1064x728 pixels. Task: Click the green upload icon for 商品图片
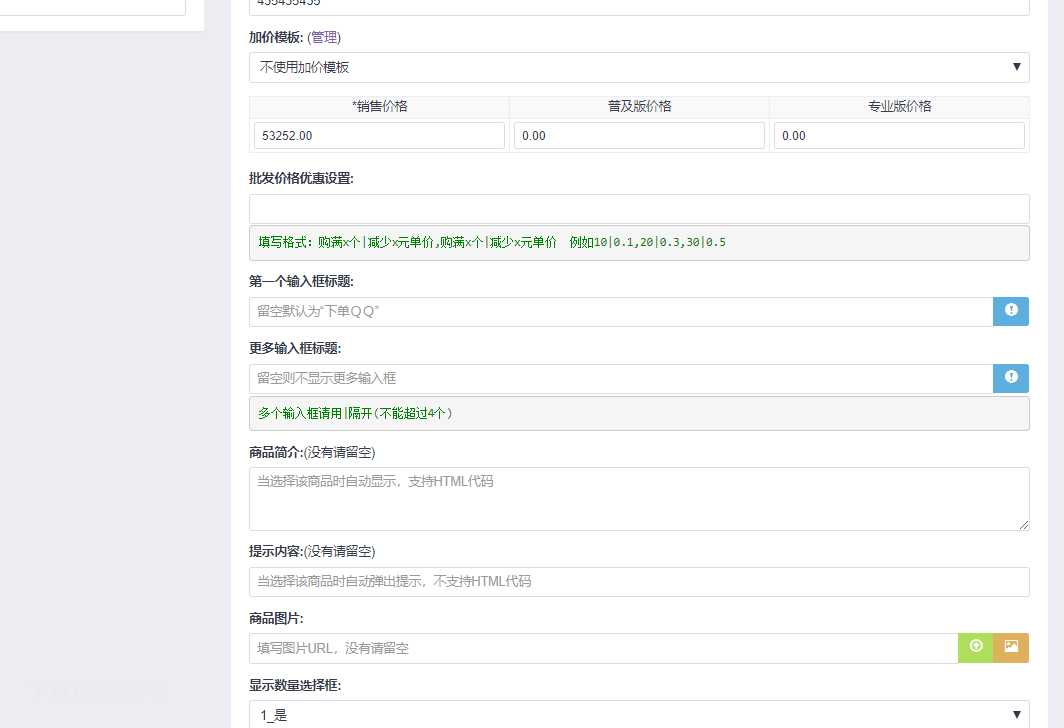coord(976,648)
